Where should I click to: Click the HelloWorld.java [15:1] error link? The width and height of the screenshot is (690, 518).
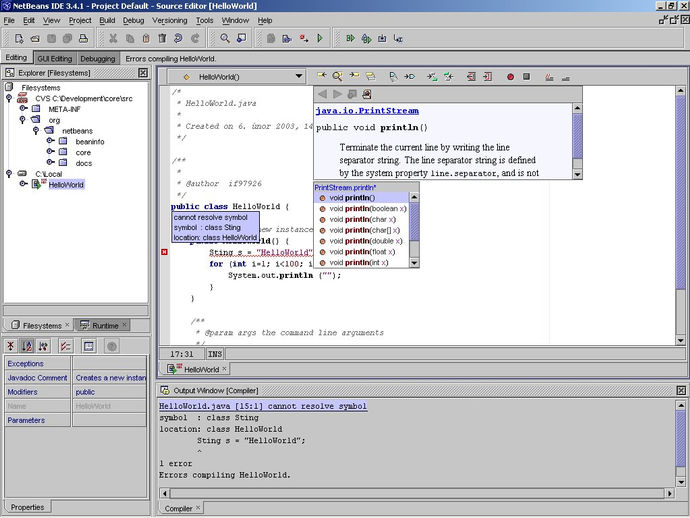pyautogui.click(x=263, y=406)
